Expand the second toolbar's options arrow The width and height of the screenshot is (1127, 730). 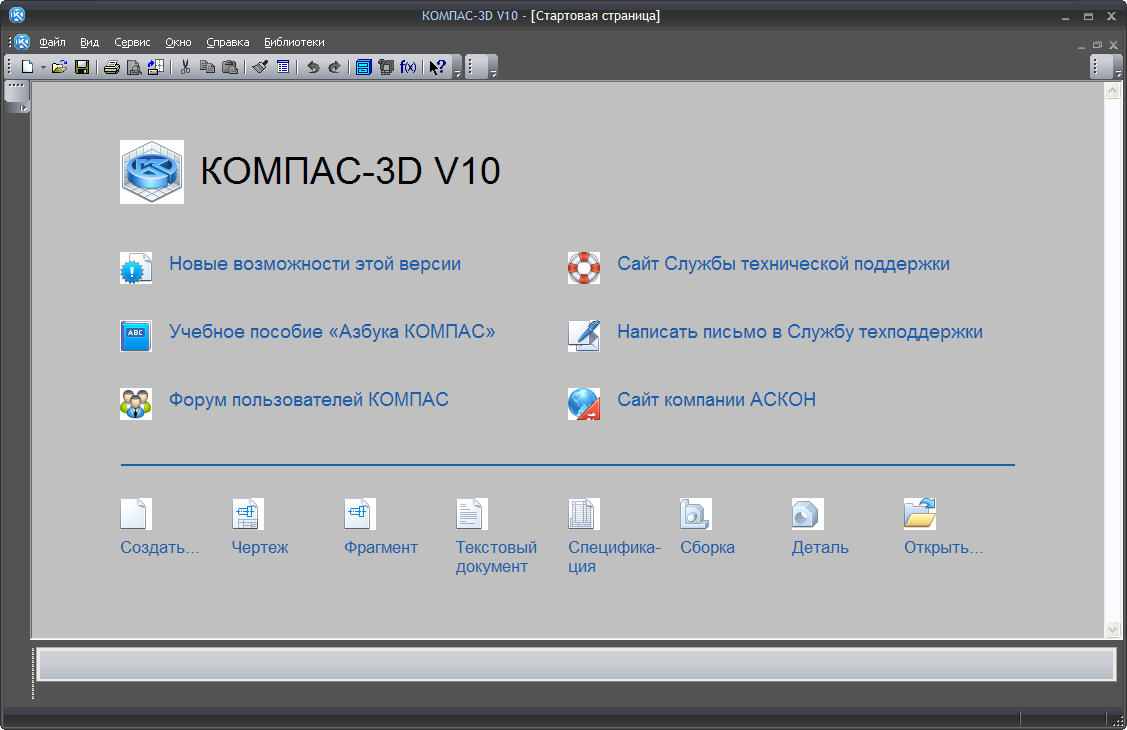492,68
